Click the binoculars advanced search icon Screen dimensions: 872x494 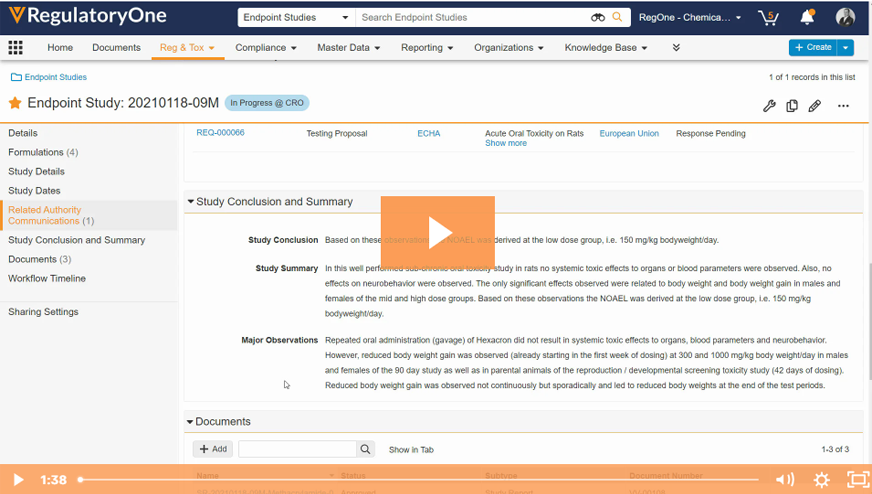click(598, 17)
